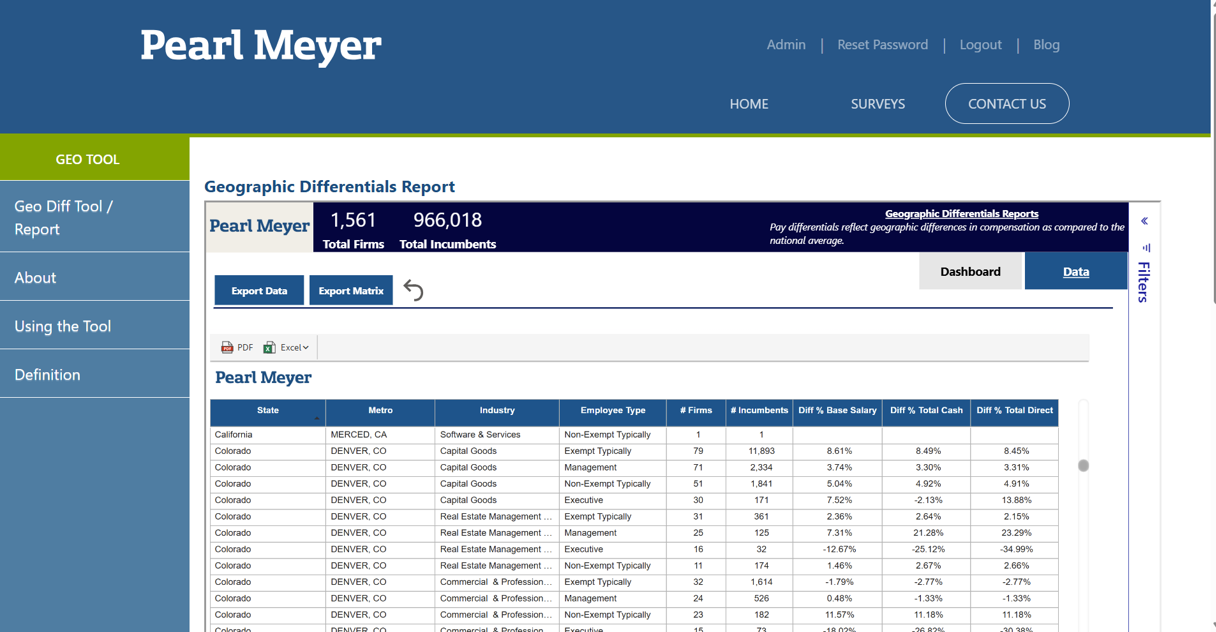The width and height of the screenshot is (1216, 632).
Task: Click the Excel export icon
Action: [270, 347]
